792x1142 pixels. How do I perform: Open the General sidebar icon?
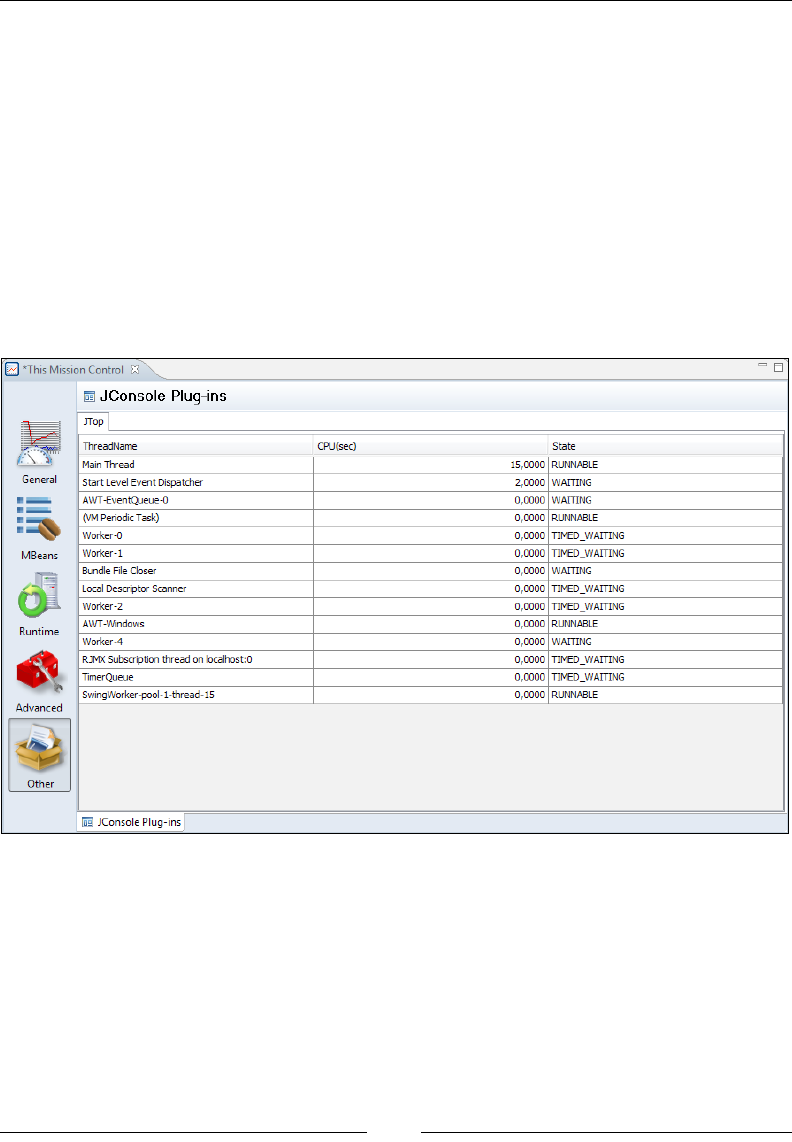pyautogui.click(x=39, y=452)
